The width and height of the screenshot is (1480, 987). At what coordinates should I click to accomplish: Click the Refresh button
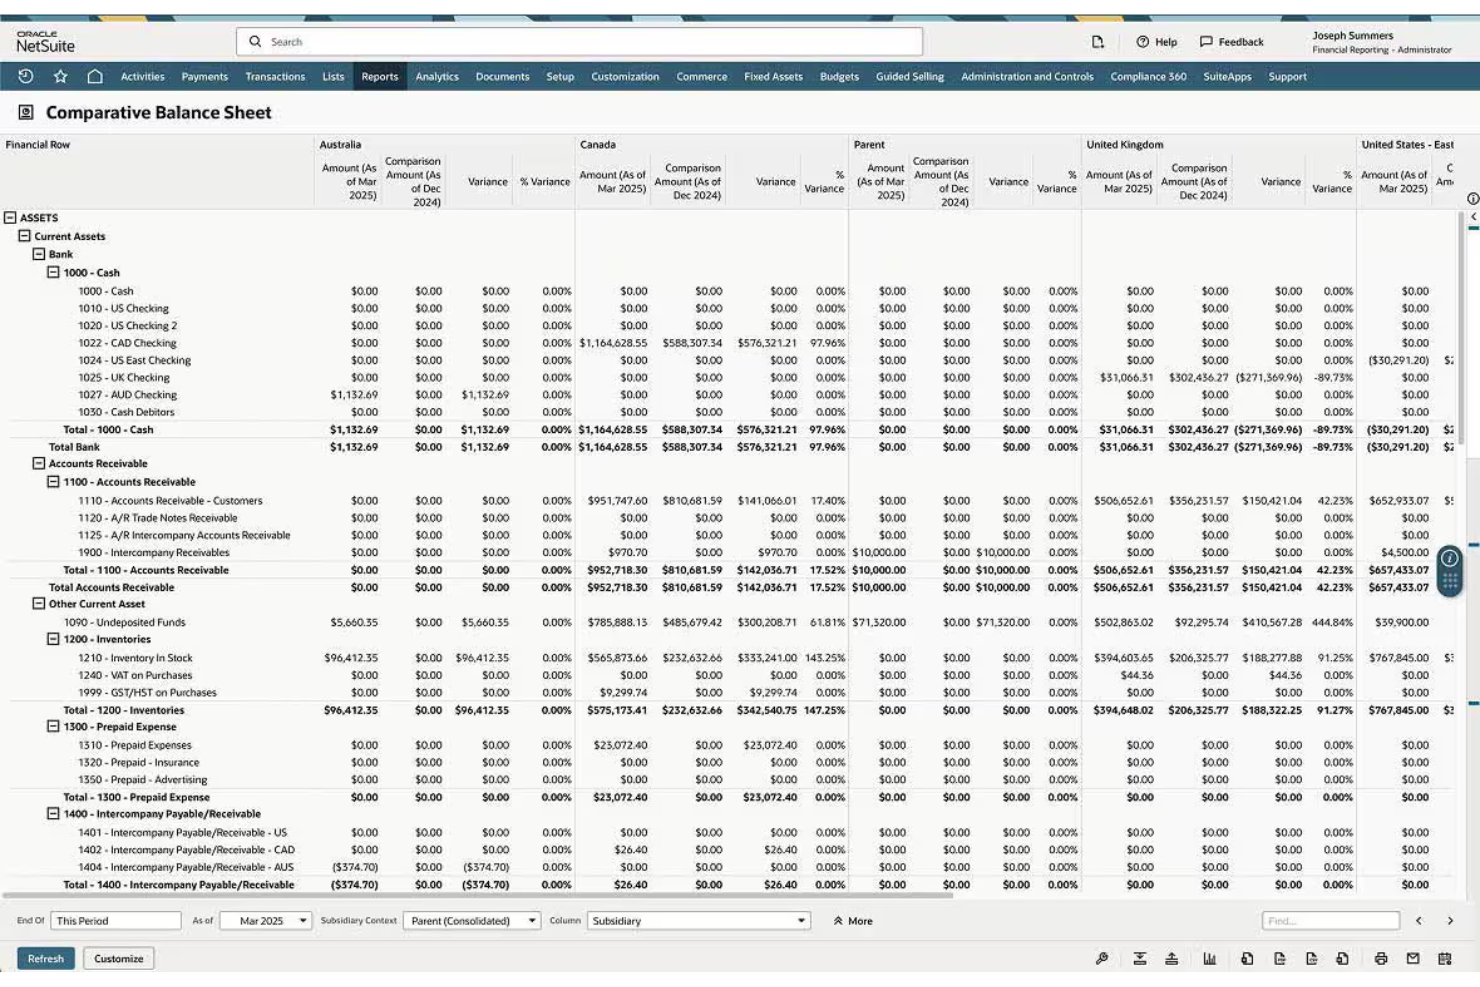click(x=45, y=958)
